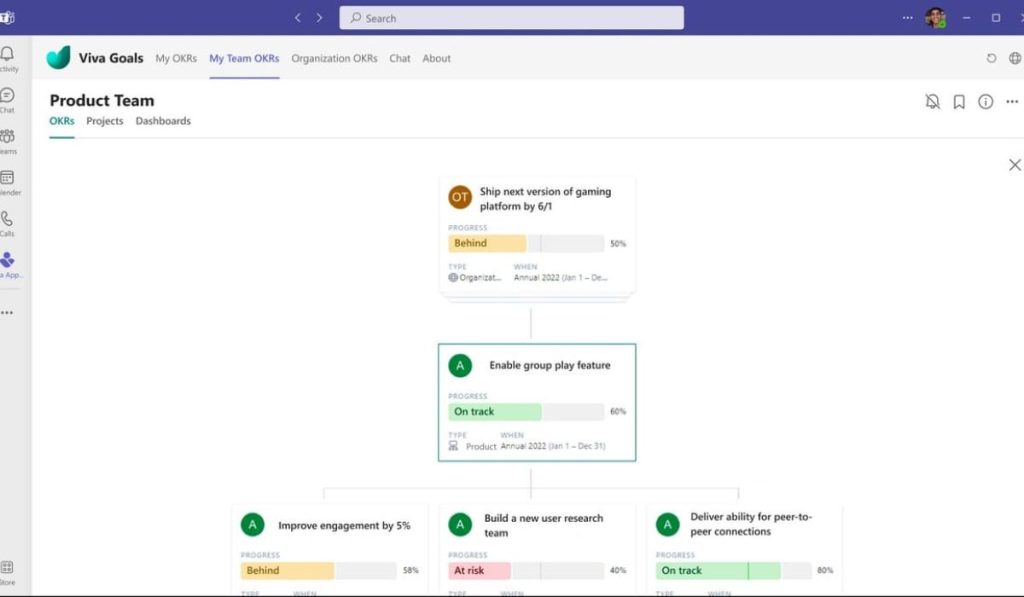This screenshot has width=1024, height=597.
Task: Toggle the muted notifications bell icon
Action: point(933,101)
